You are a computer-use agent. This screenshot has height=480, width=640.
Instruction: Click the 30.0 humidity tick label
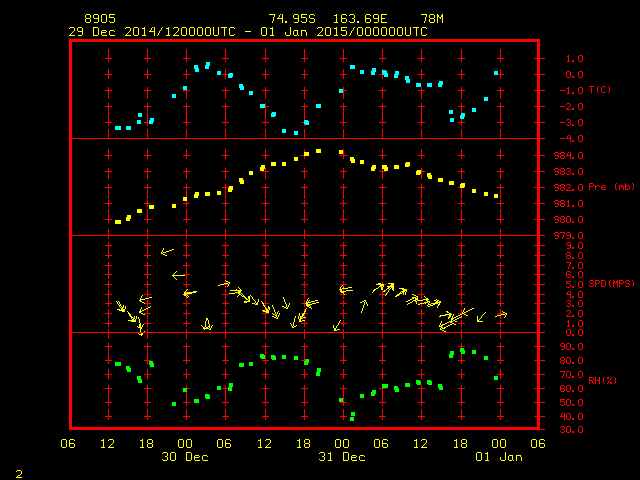[571, 430]
